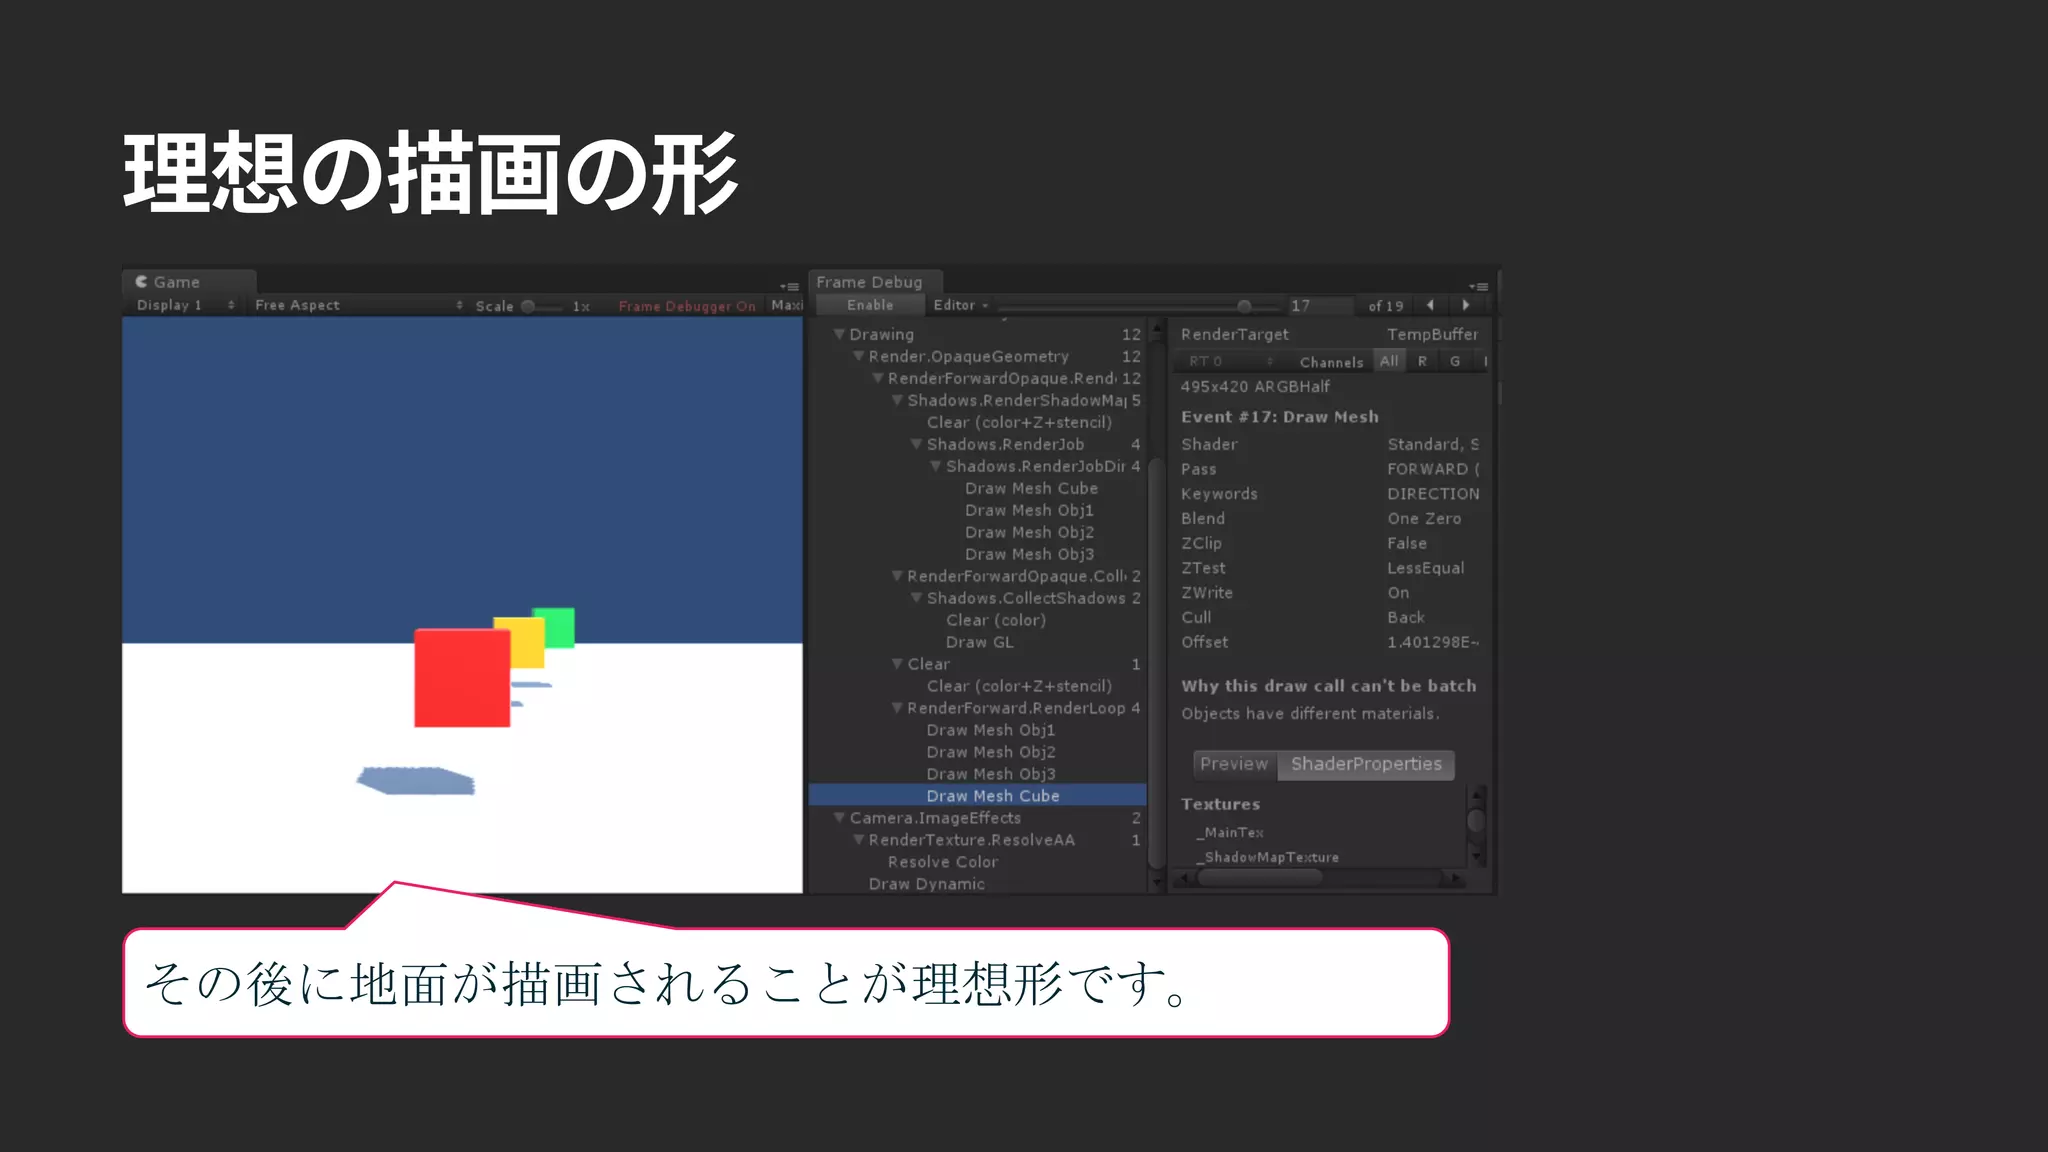This screenshot has width=2048, height=1152.
Task: Open the Editor connection dropdown
Action: coord(960,305)
